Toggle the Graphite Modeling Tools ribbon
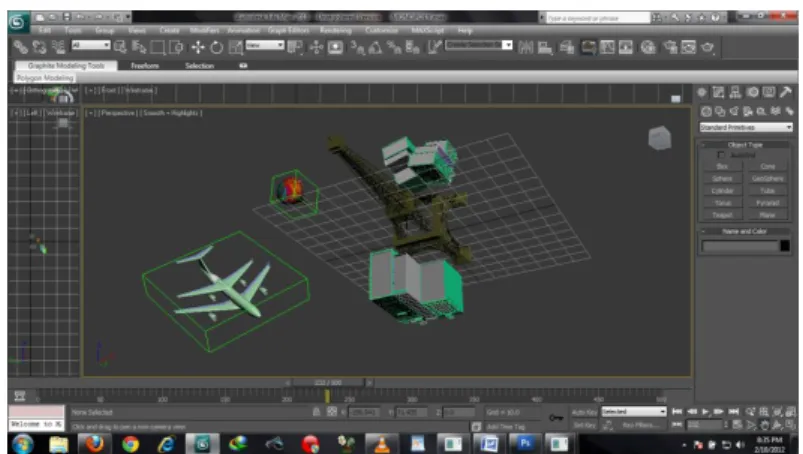Viewport: 803px width, 454px height. pos(588,48)
